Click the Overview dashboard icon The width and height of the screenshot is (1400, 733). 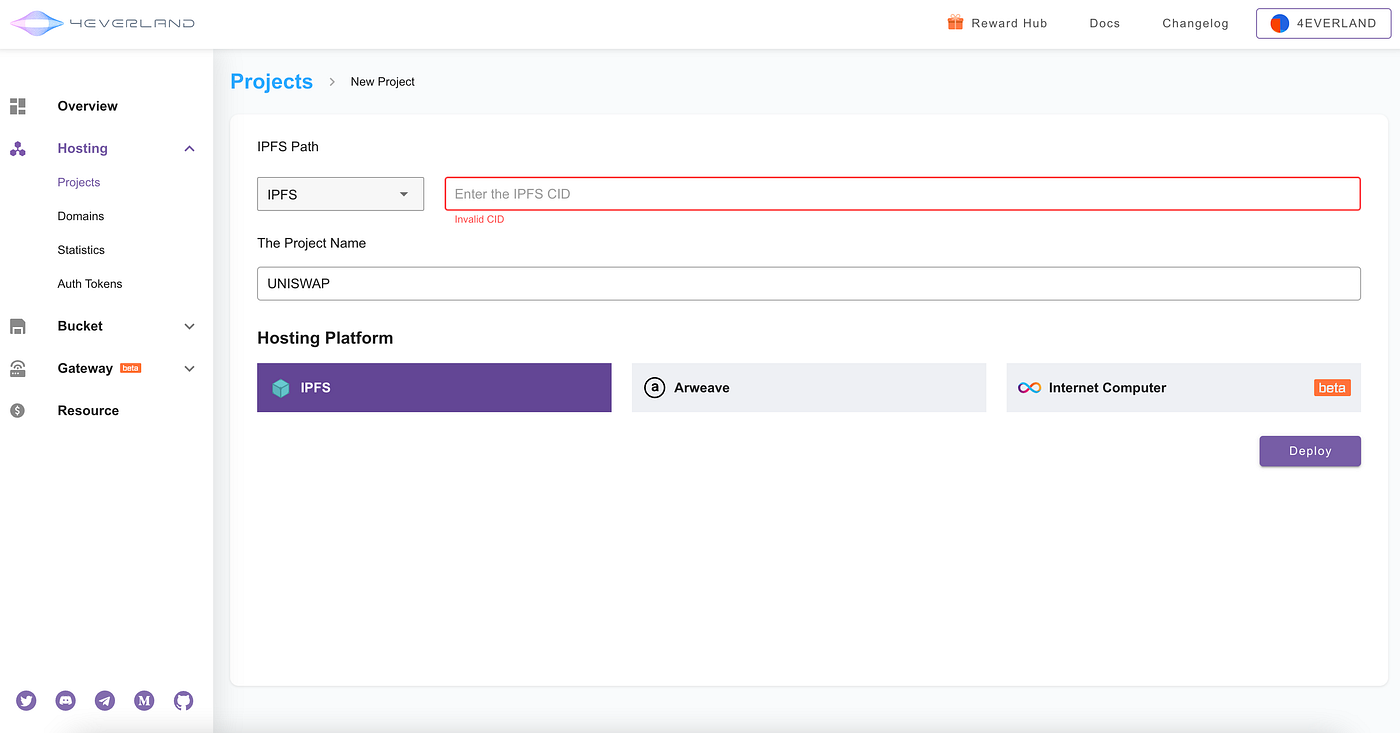coord(18,106)
